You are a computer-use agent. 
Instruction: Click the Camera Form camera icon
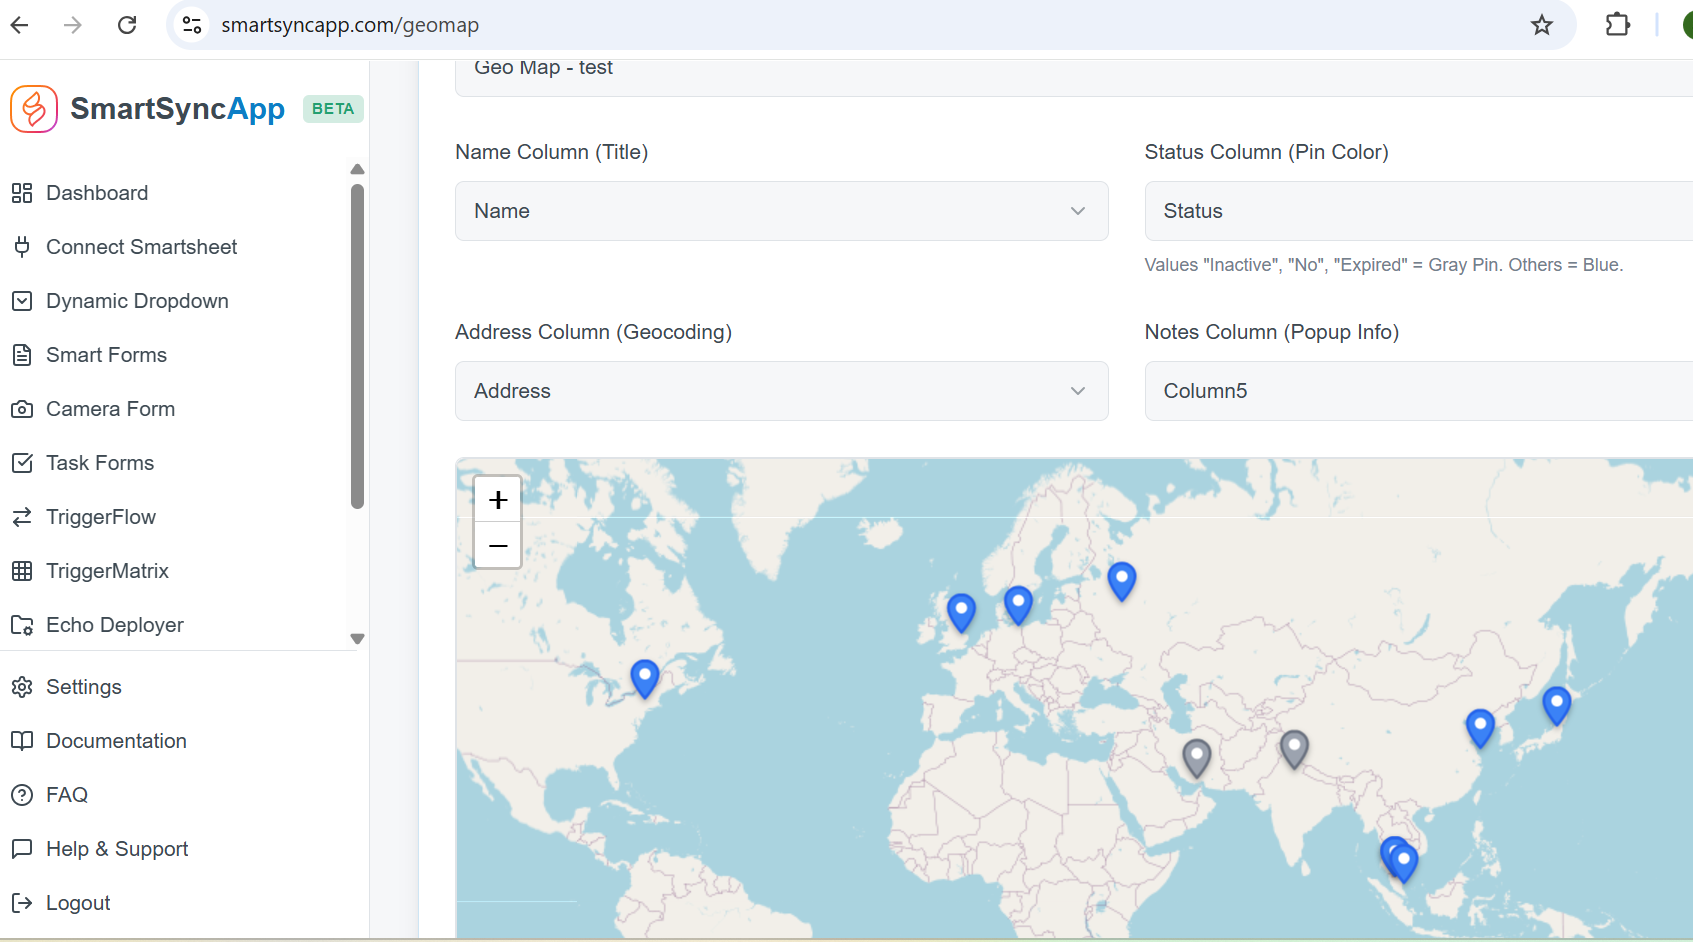(22, 409)
